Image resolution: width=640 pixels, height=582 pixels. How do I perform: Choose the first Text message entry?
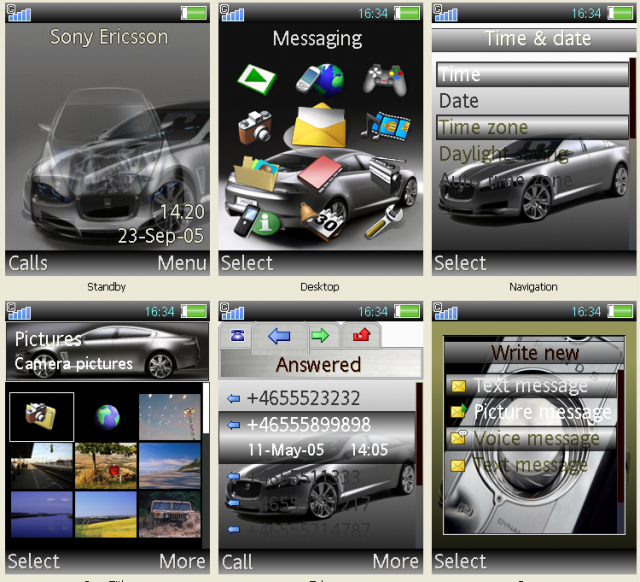point(531,385)
